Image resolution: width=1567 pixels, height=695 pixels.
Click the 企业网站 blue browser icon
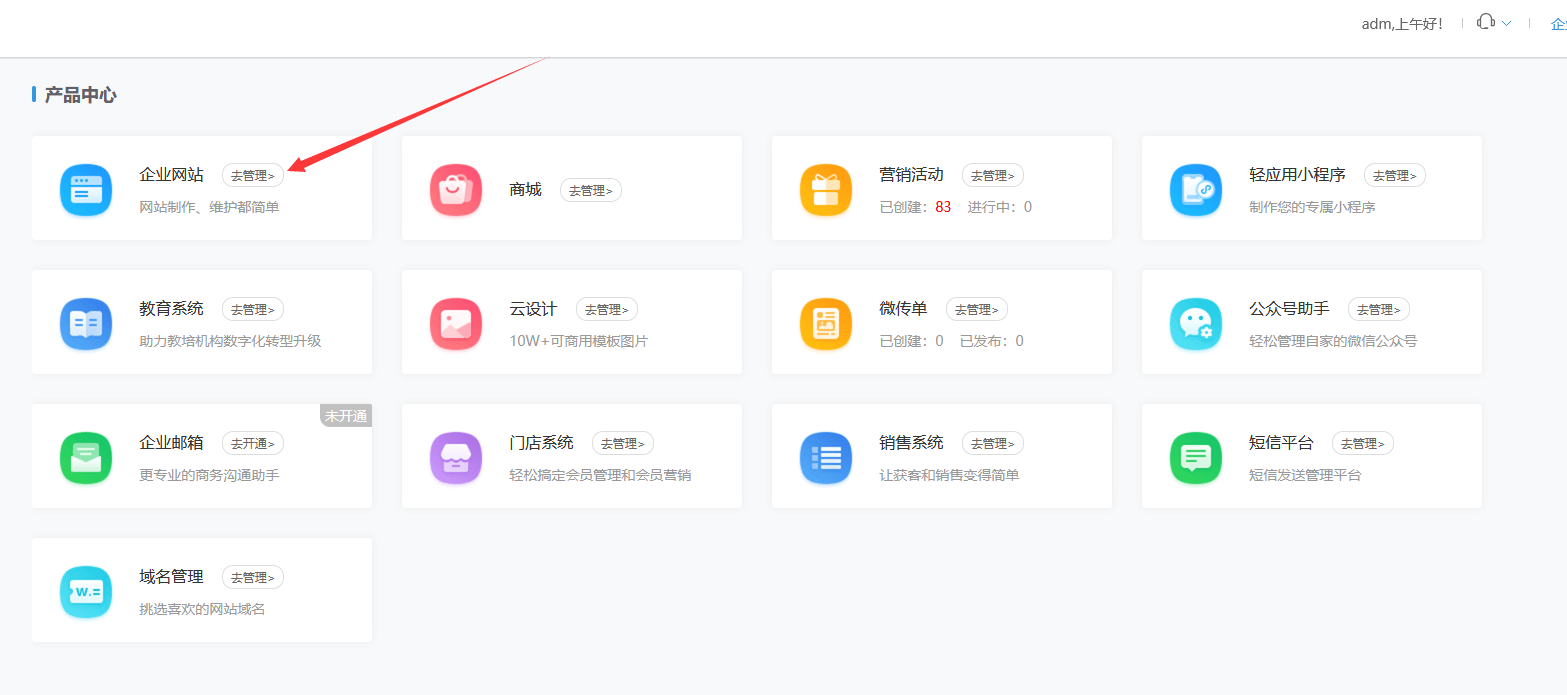pos(86,190)
